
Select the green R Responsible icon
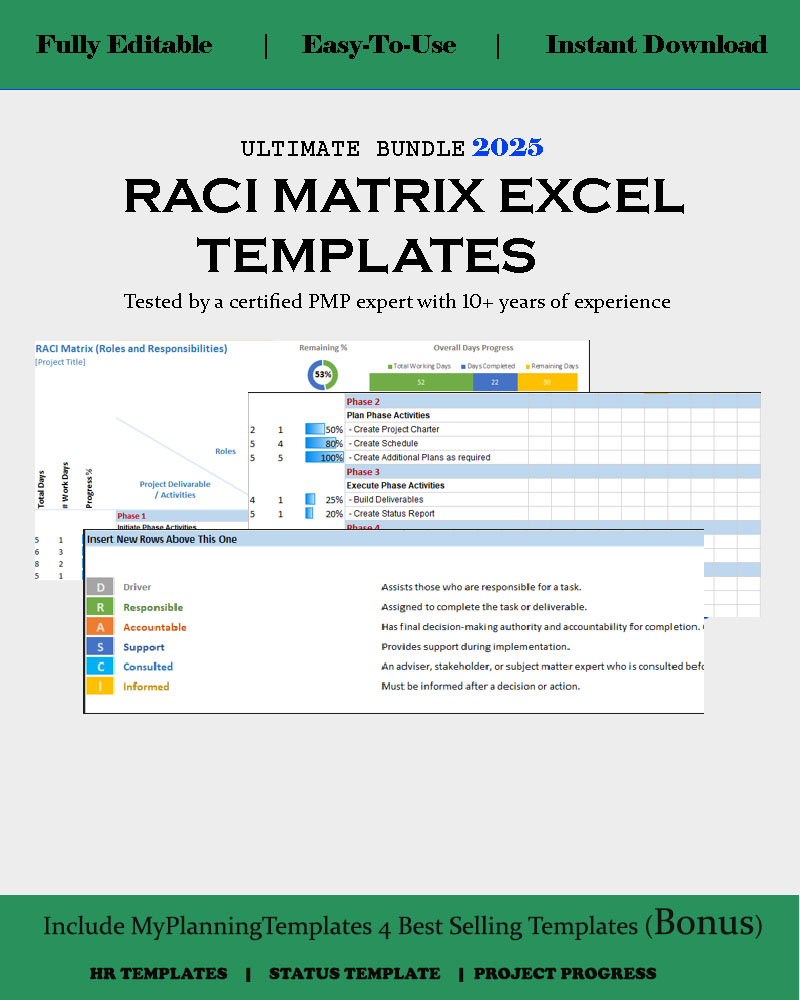tap(99, 607)
